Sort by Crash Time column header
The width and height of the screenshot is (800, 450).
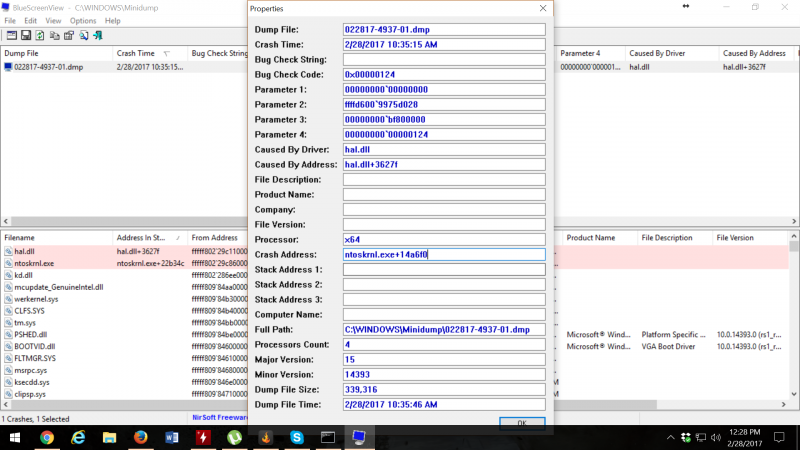[x=150, y=53]
